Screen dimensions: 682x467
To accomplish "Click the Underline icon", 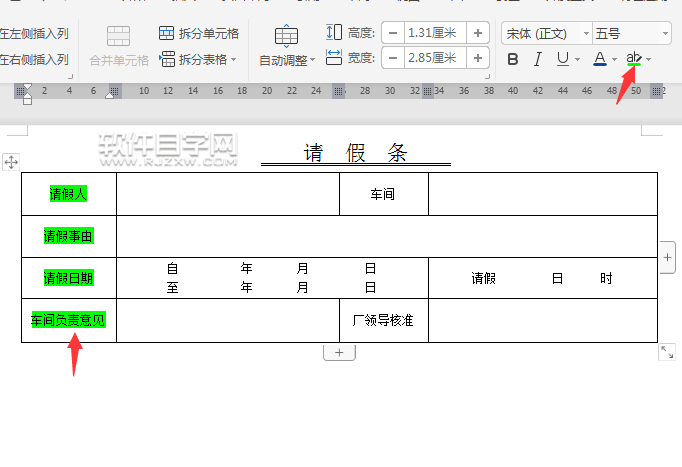I will (563, 60).
